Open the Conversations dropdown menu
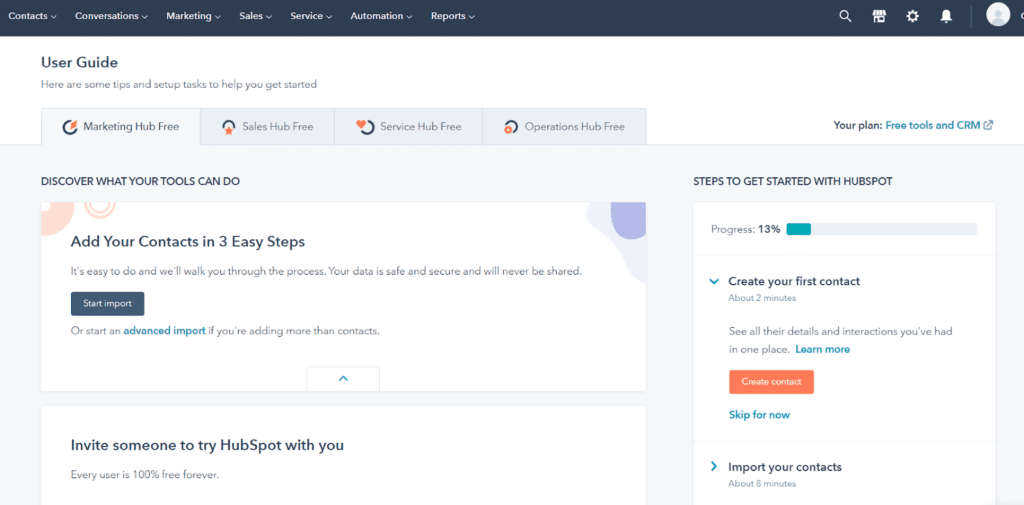 111,16
